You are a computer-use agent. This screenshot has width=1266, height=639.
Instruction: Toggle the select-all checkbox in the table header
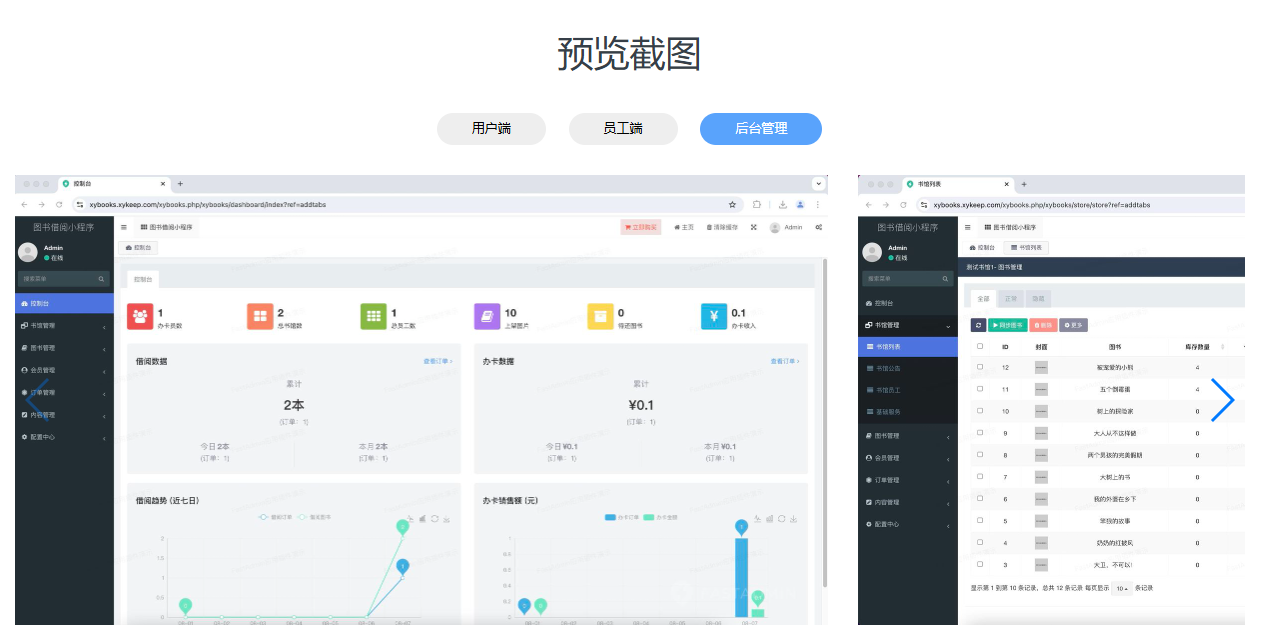point(981,344)
